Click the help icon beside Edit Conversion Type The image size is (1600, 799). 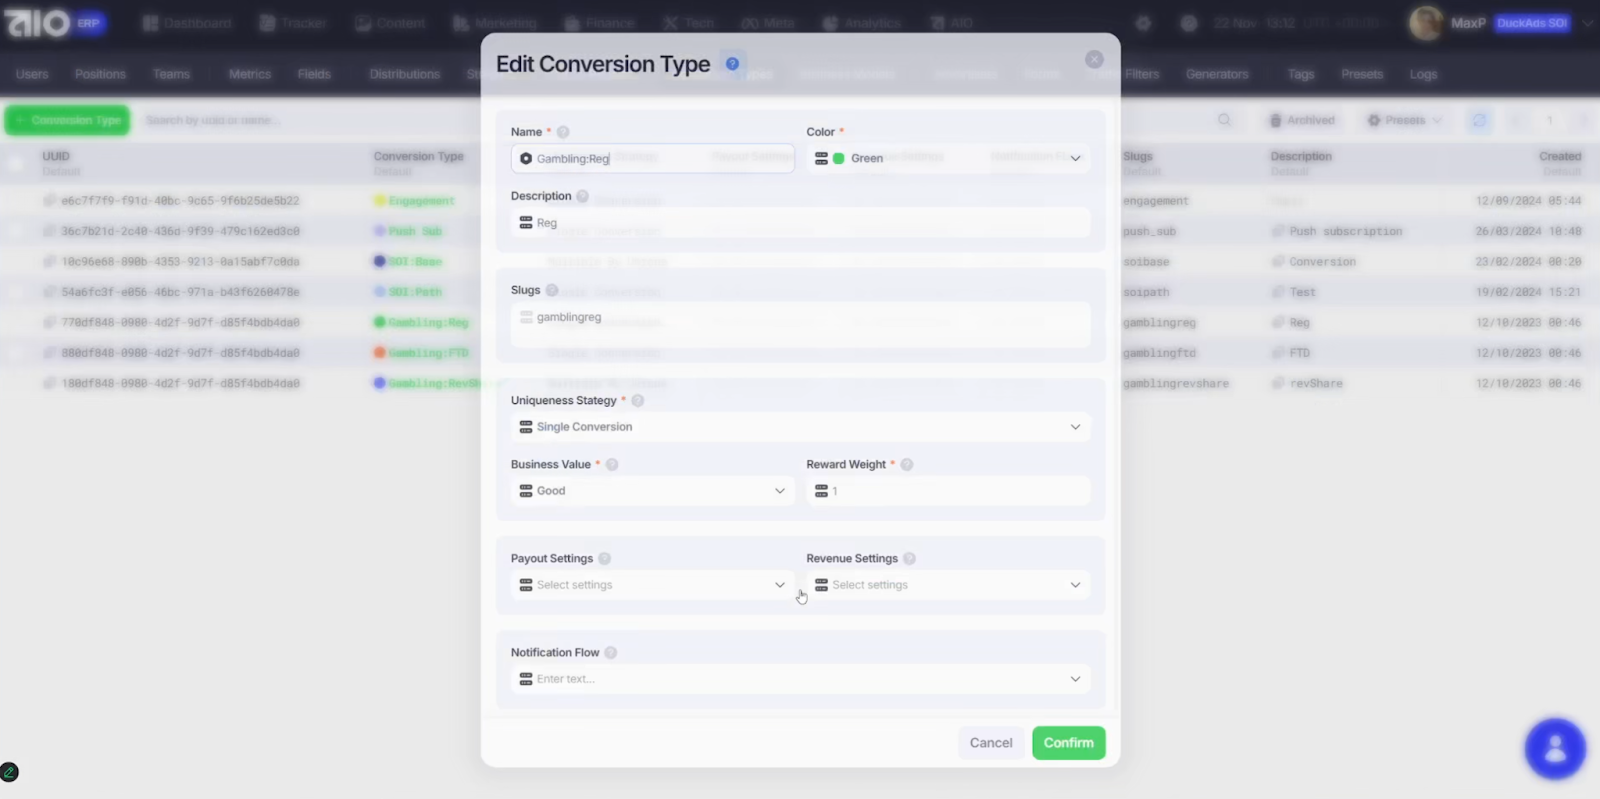pyautogui.click(x=732, y=64)
